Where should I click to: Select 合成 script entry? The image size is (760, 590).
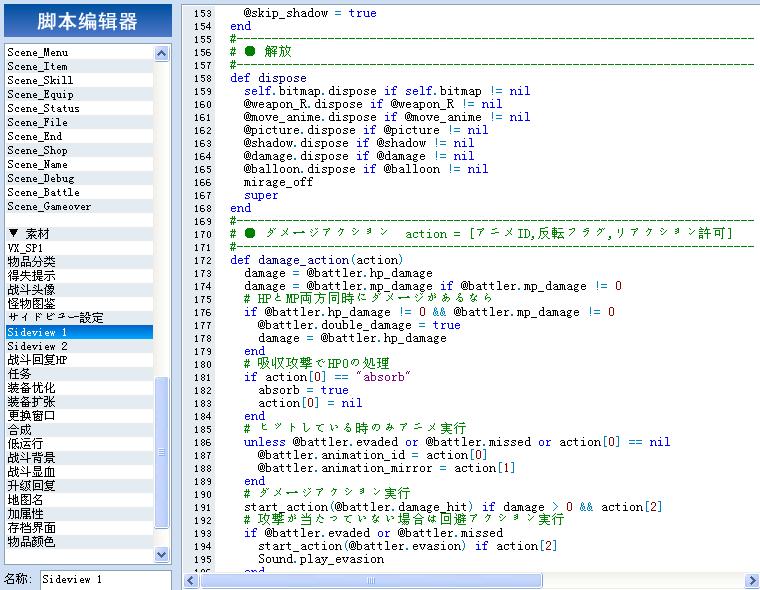tap(79, 431)
